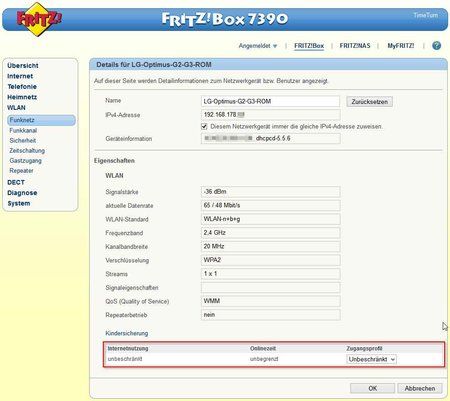The image size is (450, 401).
Task: Open the System menu section
Action: [19, 203]
